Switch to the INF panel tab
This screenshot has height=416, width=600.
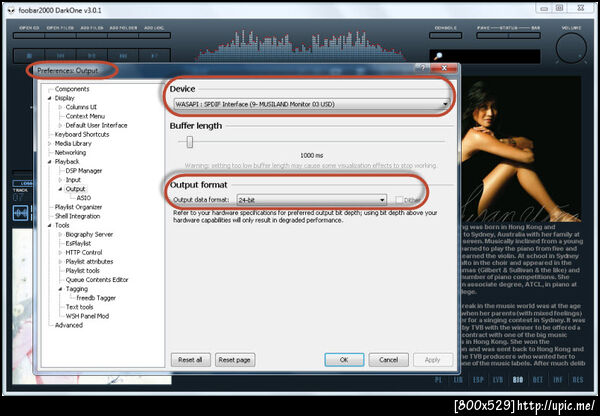(558, 380)
